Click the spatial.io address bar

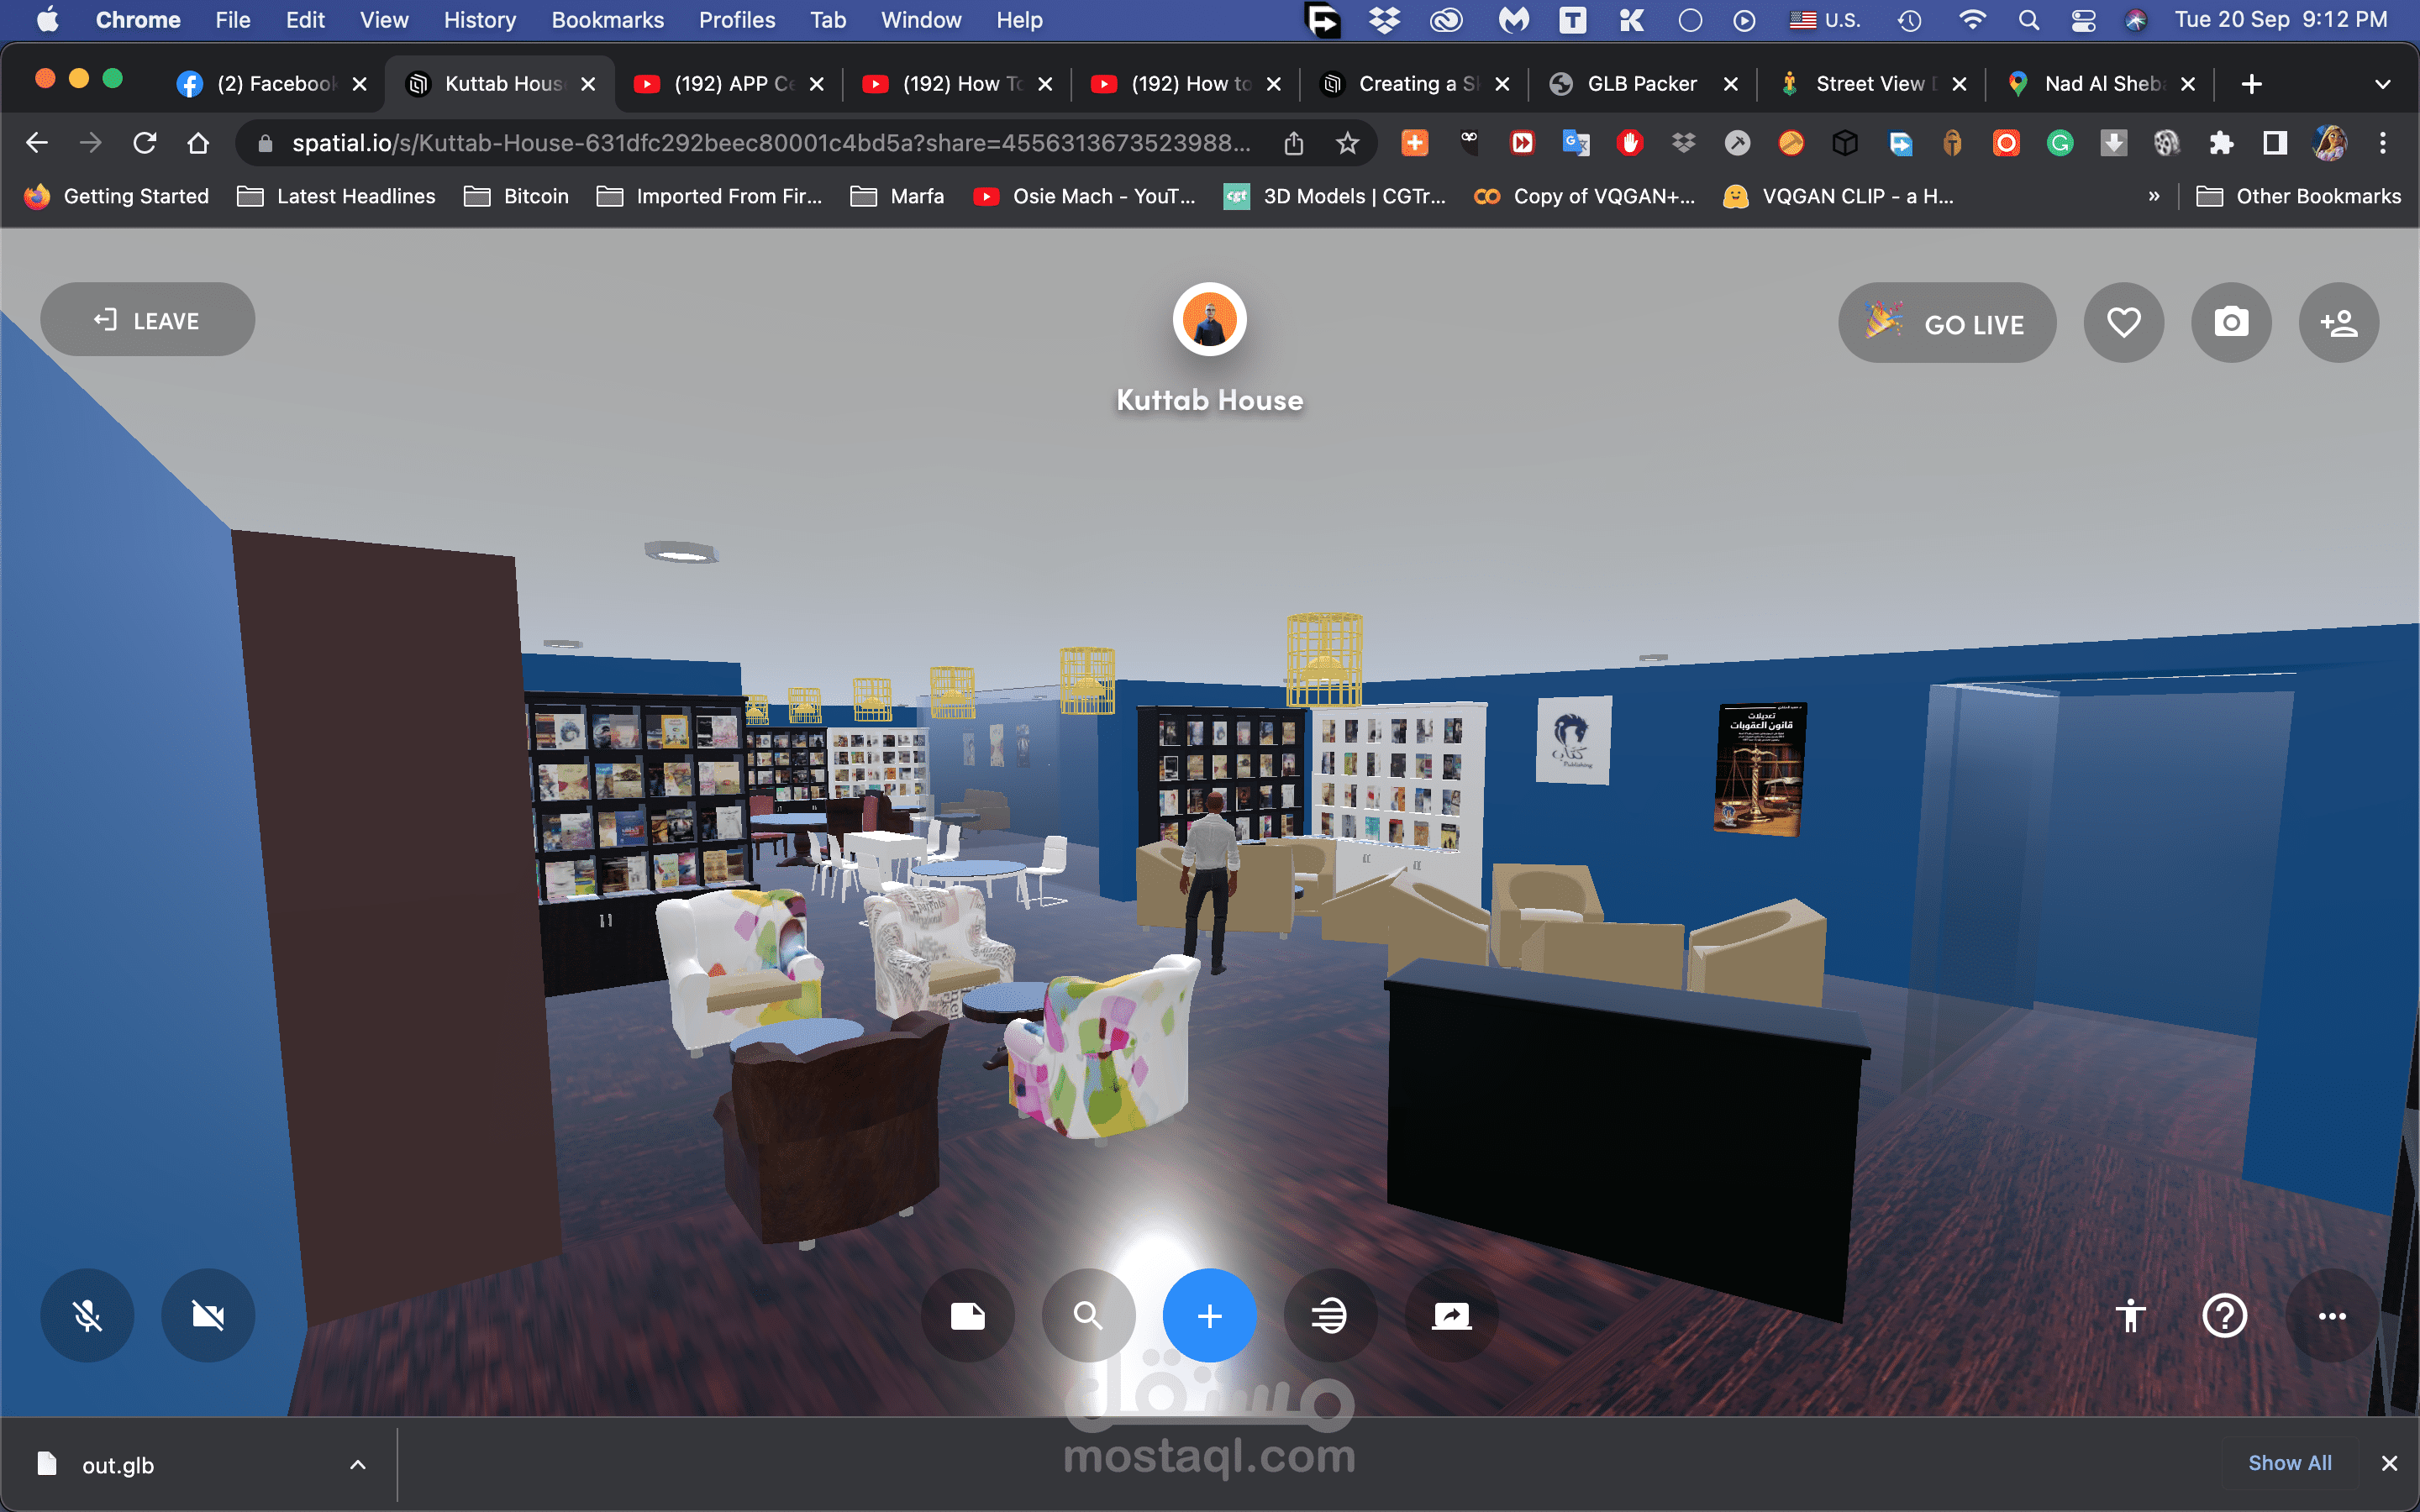770,143
